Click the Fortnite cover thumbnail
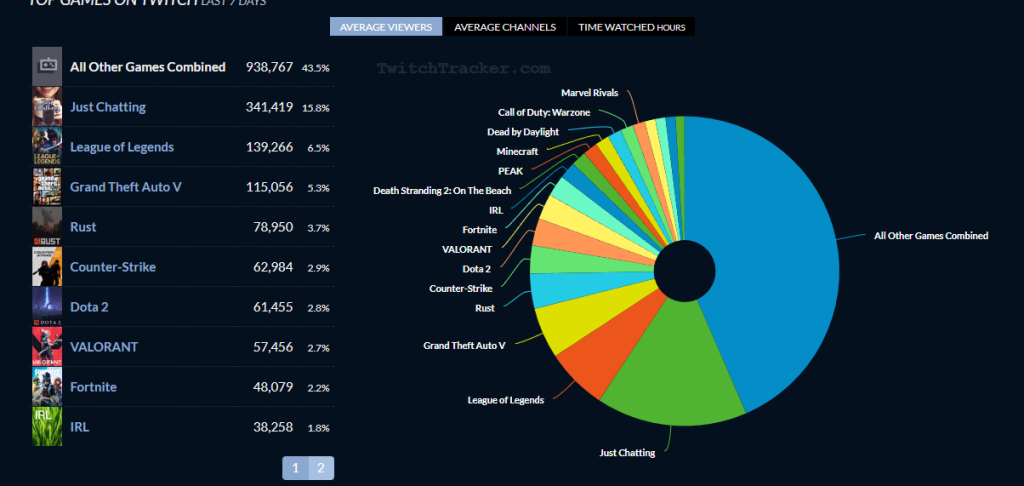This screenshot has height=486, width=1024. click(47, 387)
